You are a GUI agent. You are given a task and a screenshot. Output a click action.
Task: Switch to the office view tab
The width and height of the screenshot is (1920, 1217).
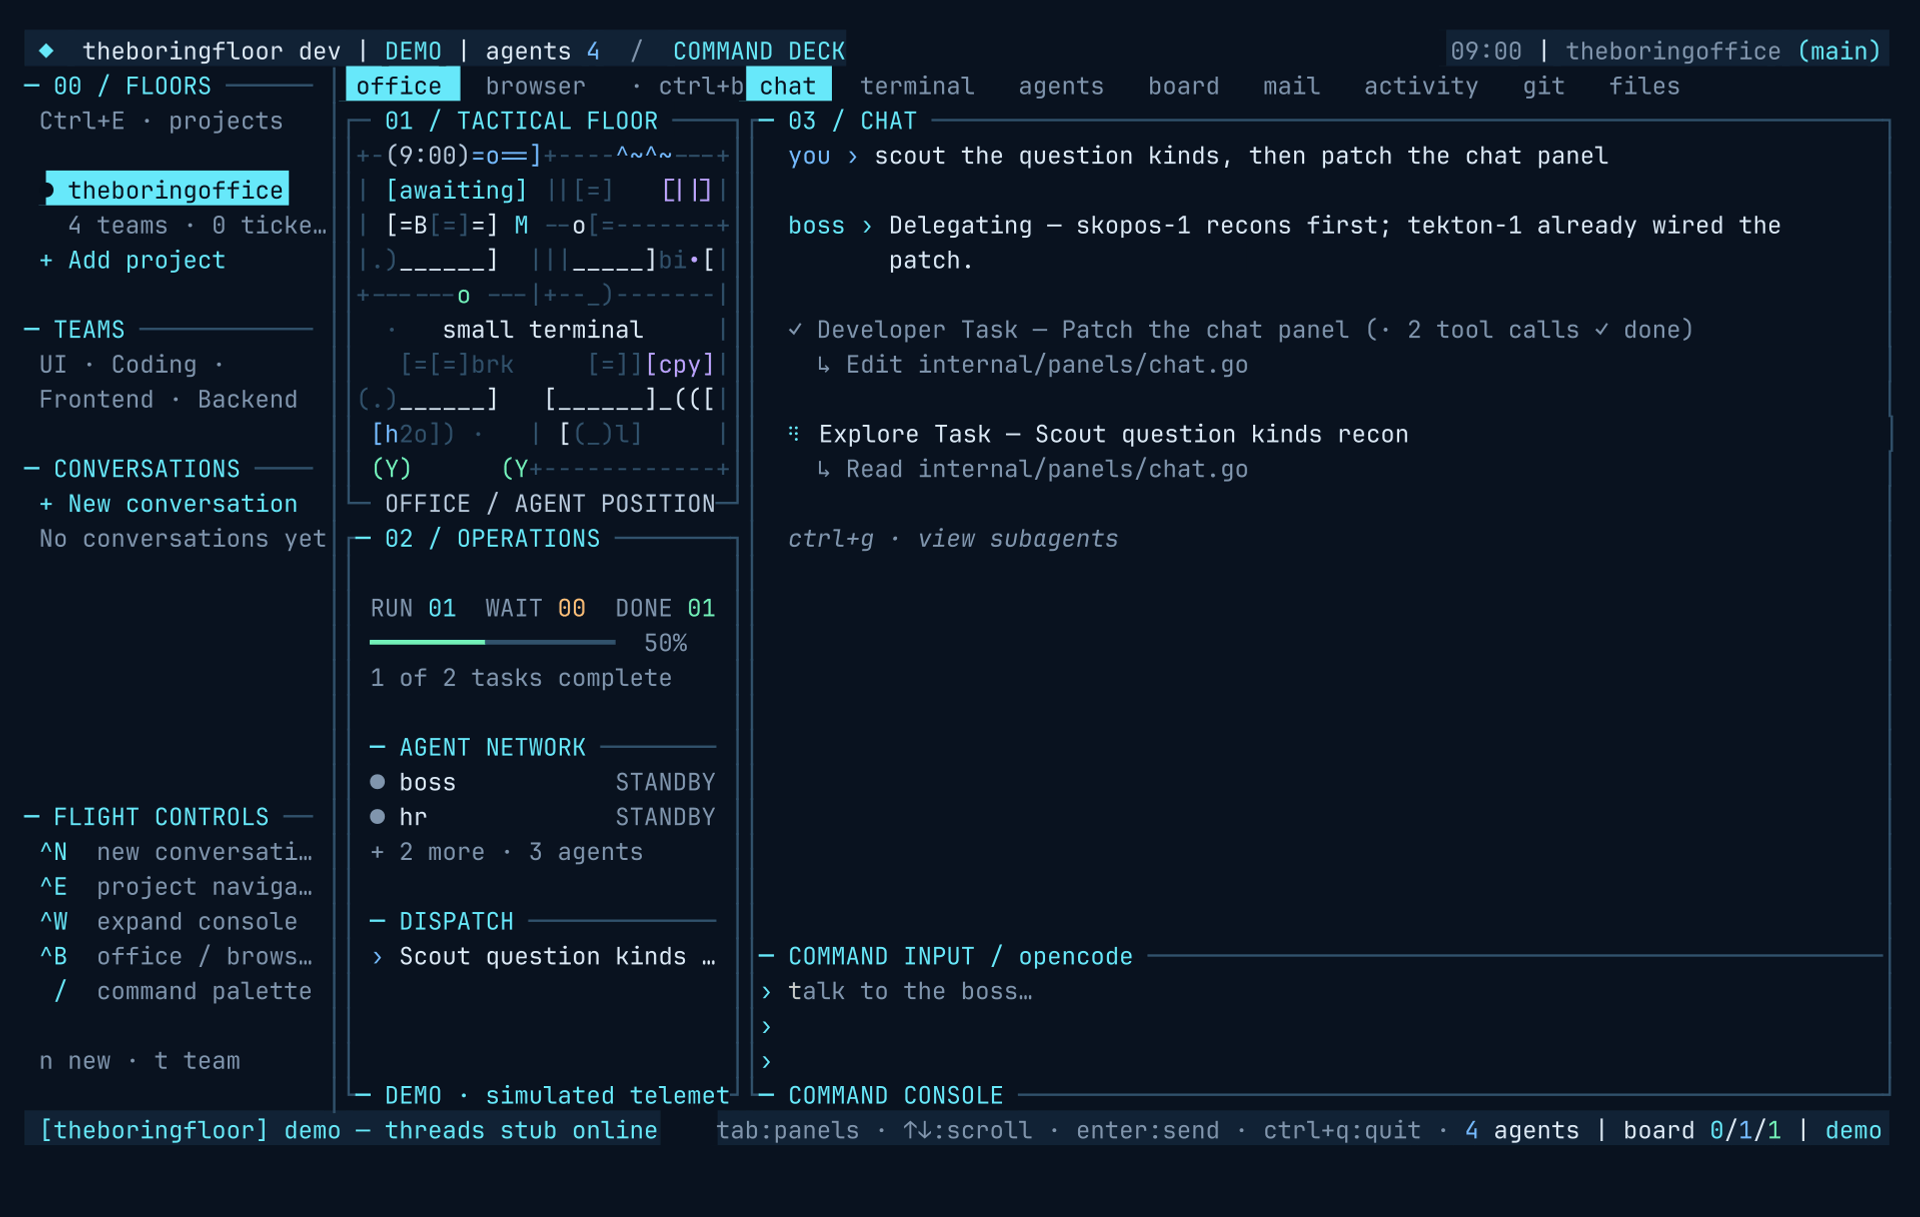click(402, 86)
